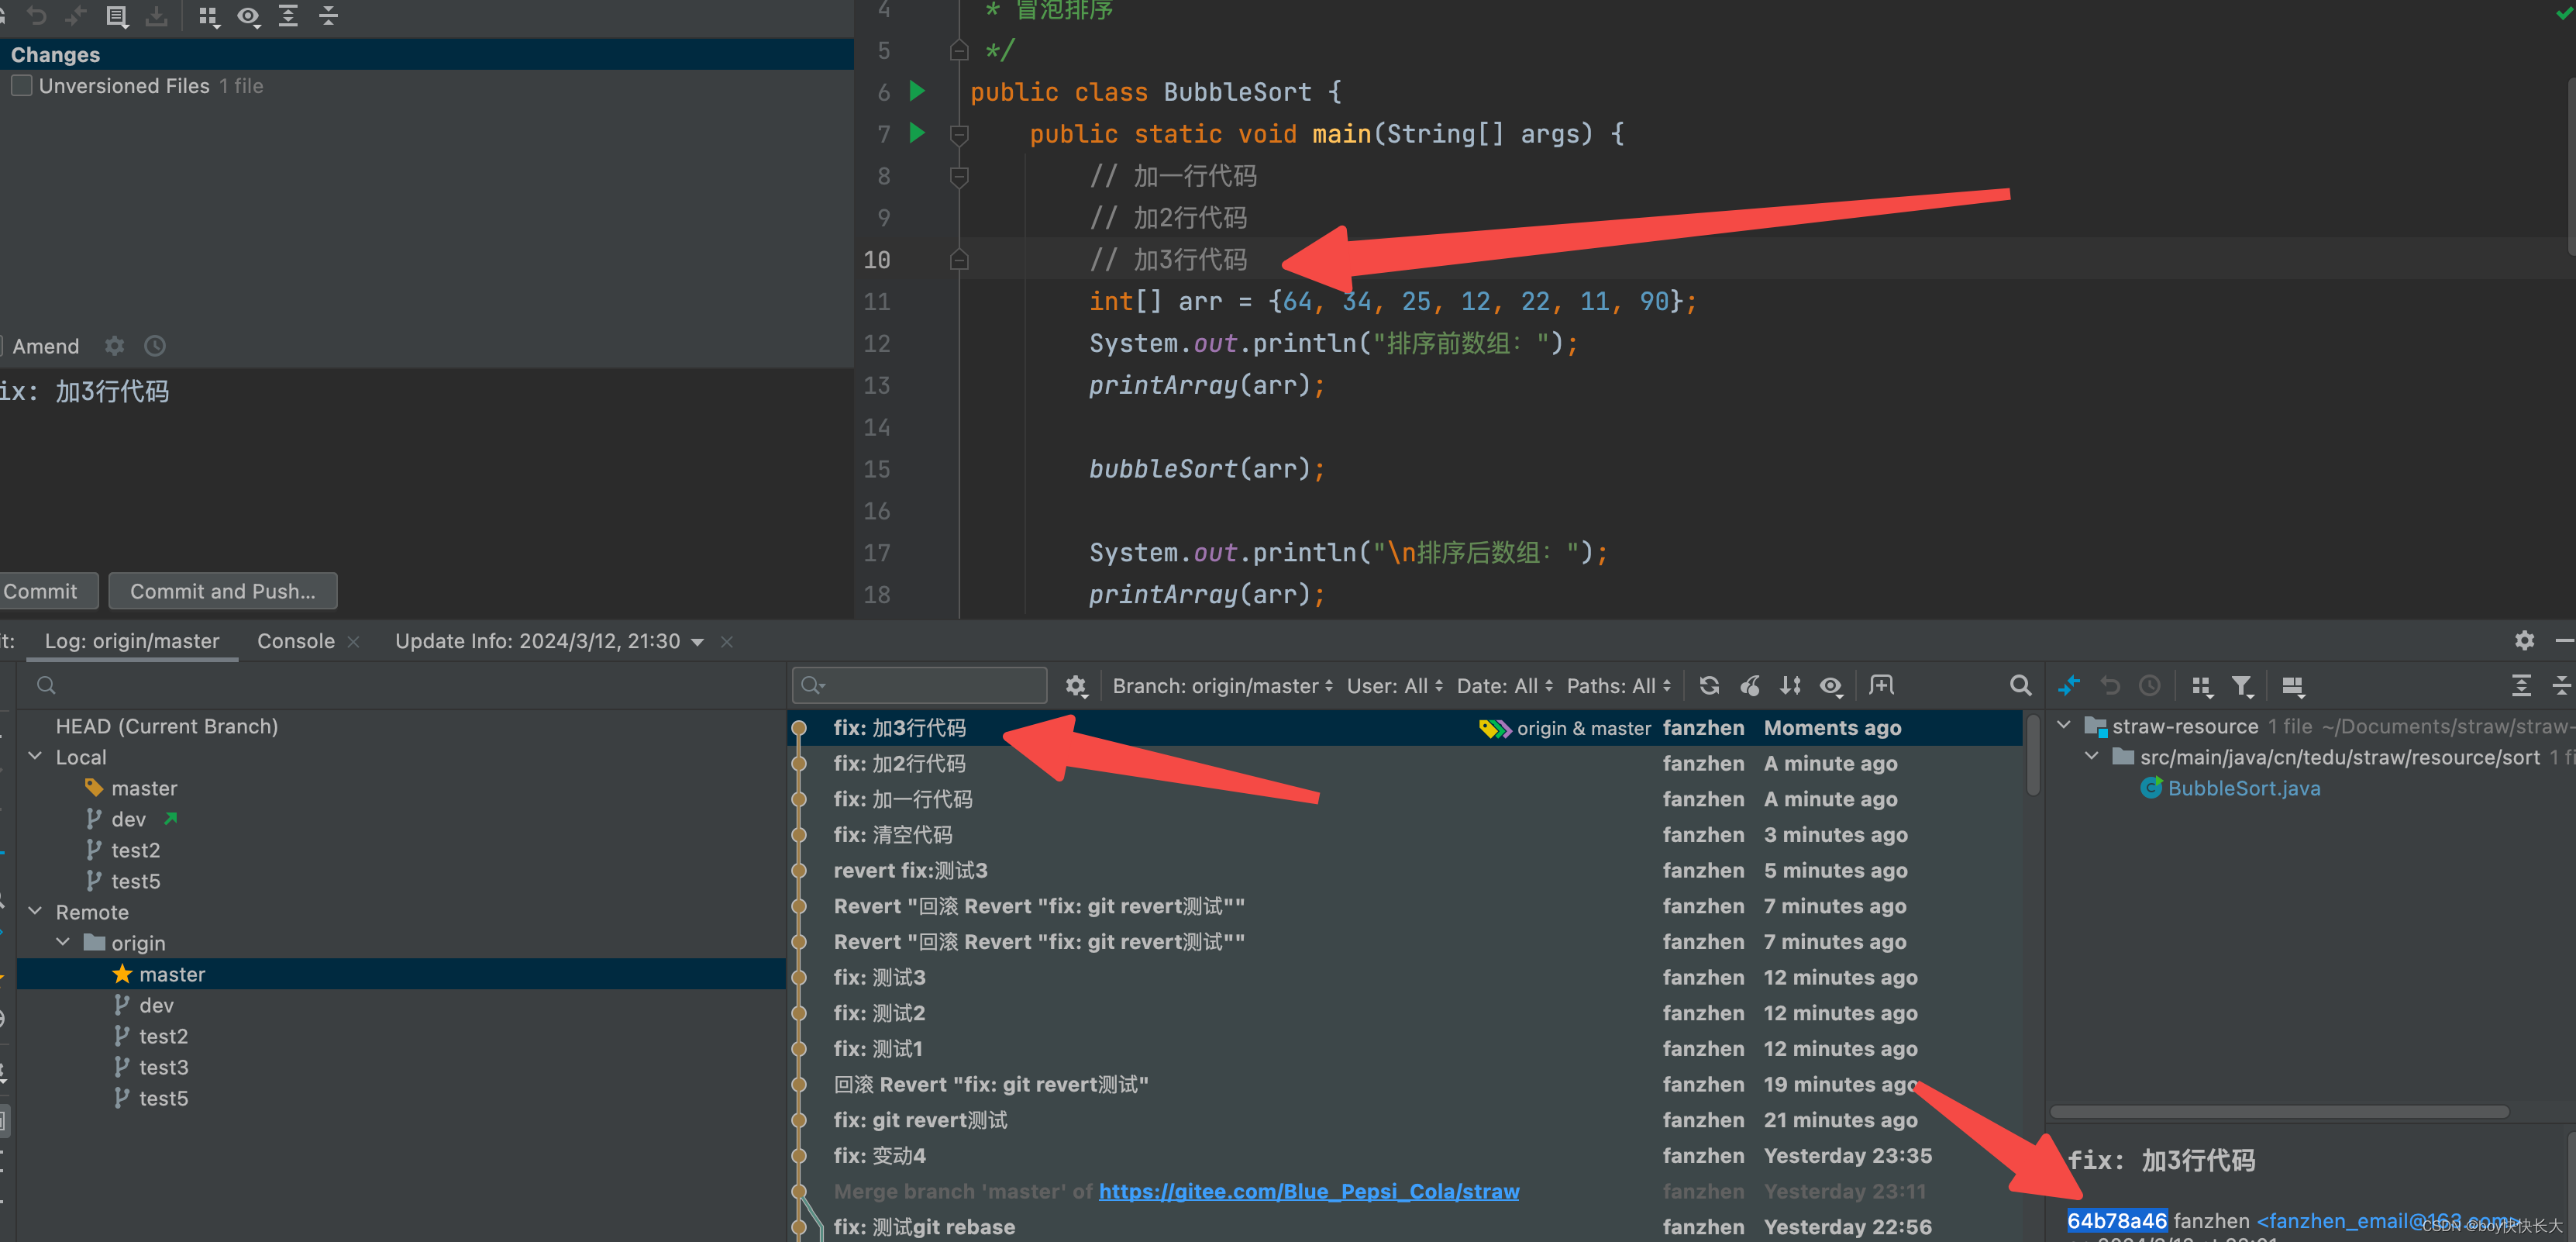Expand the Remote branch tree item
The image size is (2576, 1242).
point(36,912)
